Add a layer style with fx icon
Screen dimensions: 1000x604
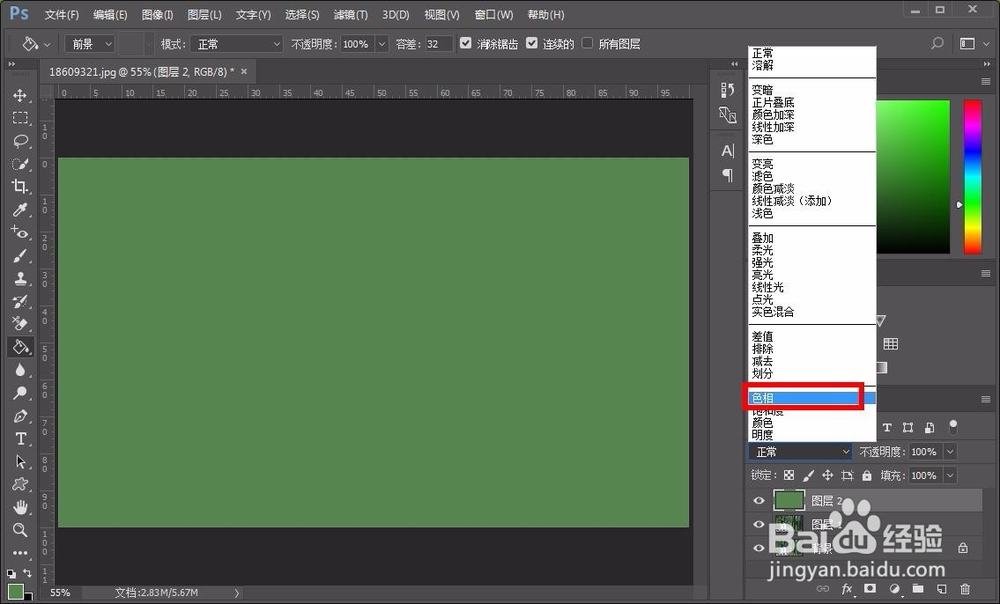pos(847,589)
